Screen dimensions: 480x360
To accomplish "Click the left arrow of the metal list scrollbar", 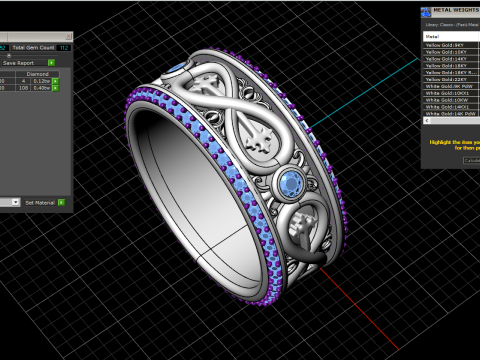I will 427,121.
